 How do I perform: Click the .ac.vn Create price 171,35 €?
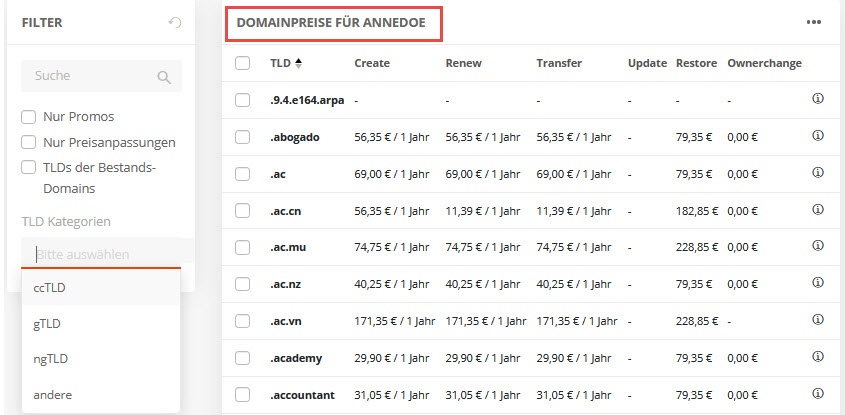[x=394, y=321]
